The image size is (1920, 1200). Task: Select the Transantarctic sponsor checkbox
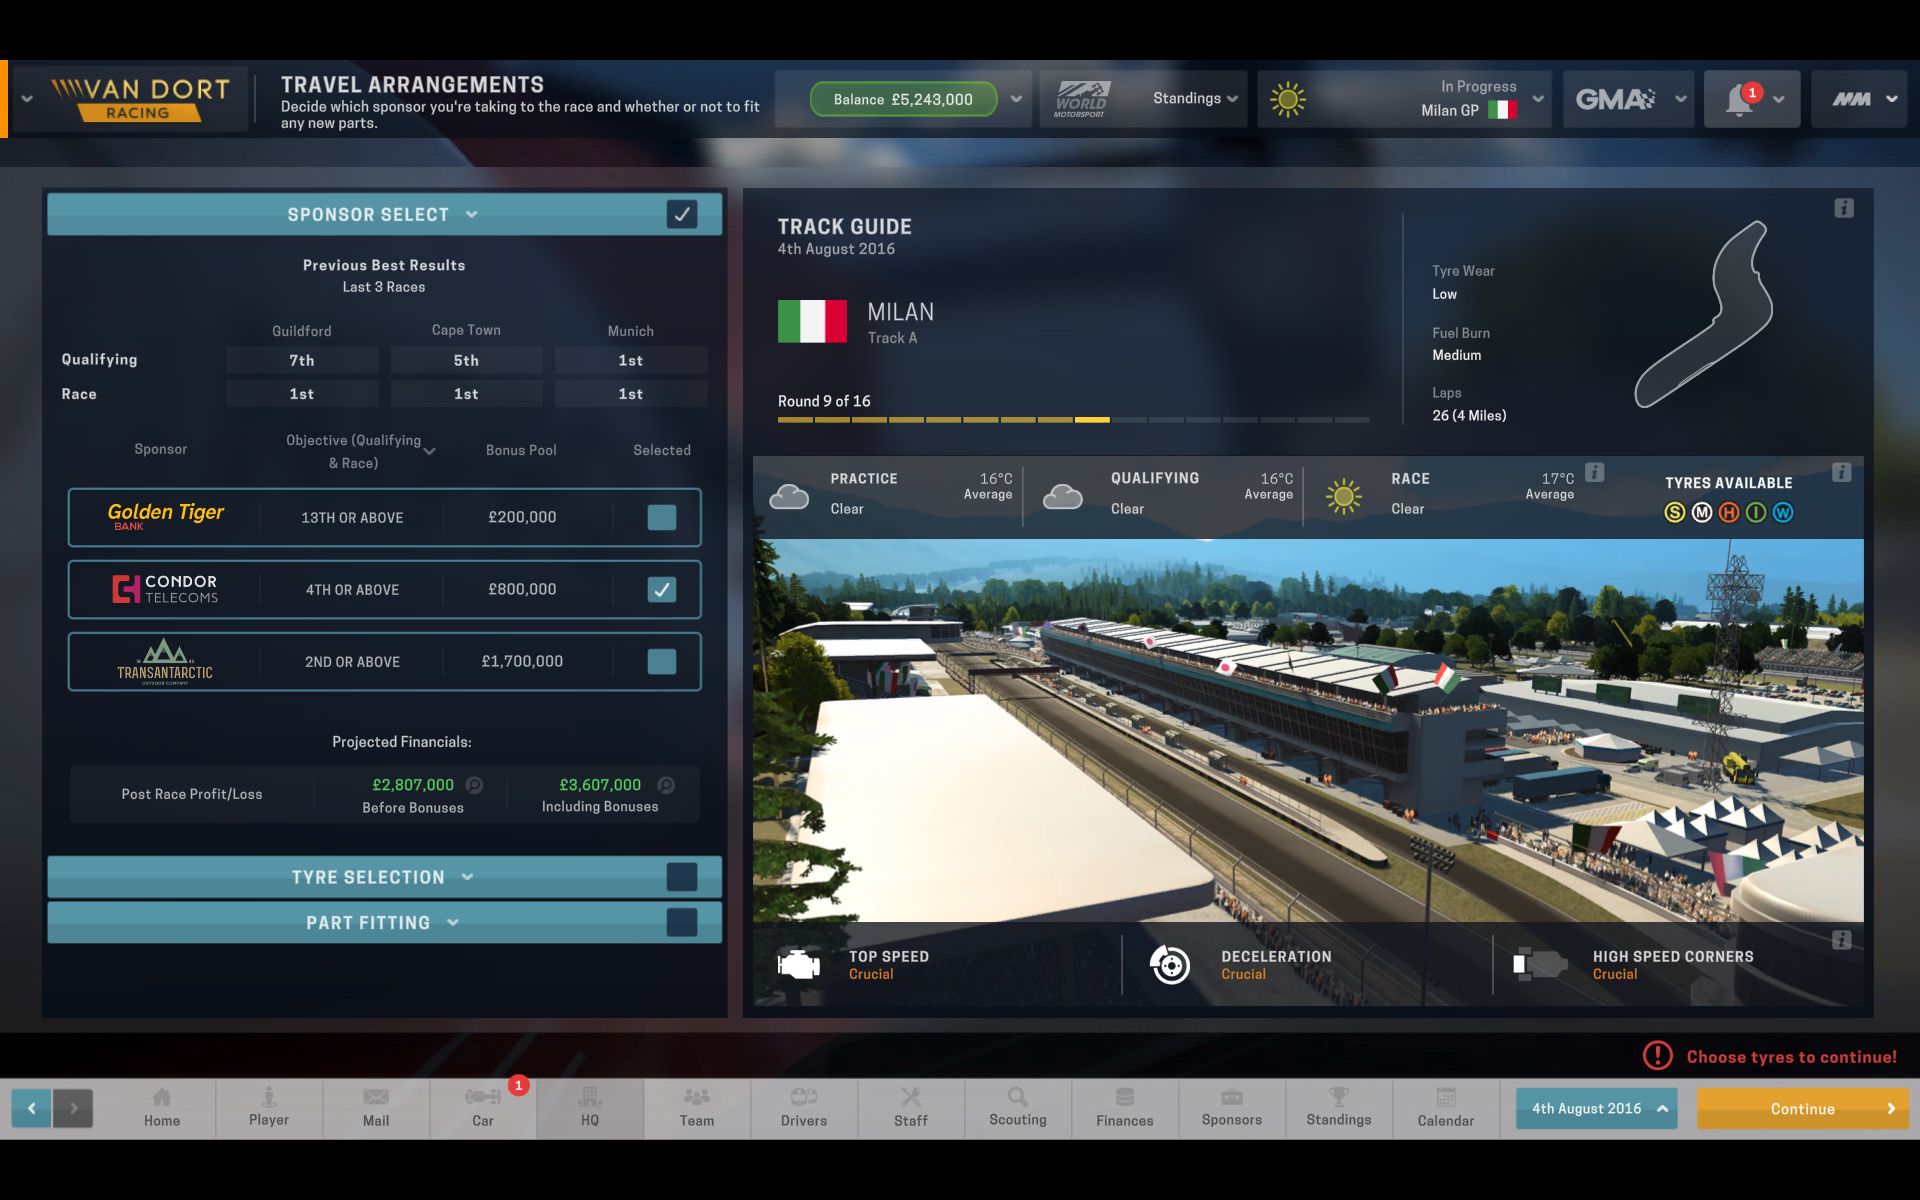click(x=661, y=661)
